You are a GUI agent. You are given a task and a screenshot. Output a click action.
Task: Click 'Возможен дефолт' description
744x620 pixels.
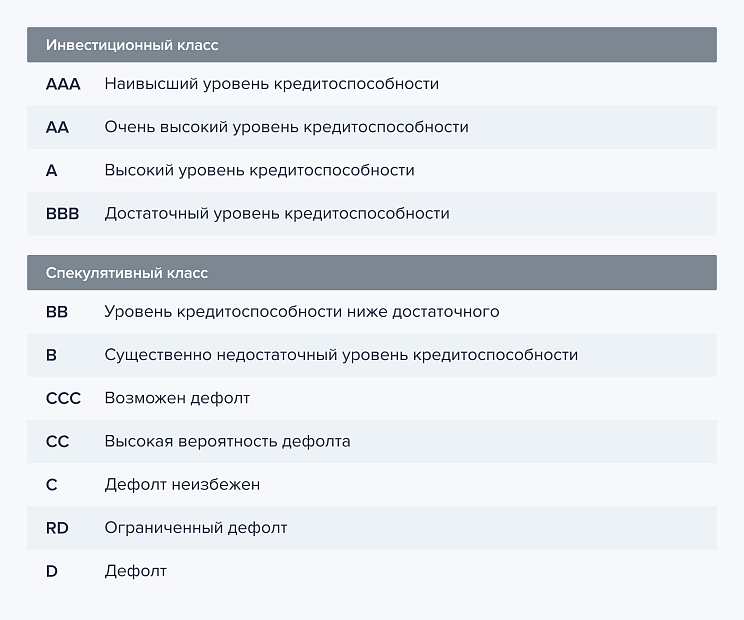pyautogui.click(x=177, y=398)
